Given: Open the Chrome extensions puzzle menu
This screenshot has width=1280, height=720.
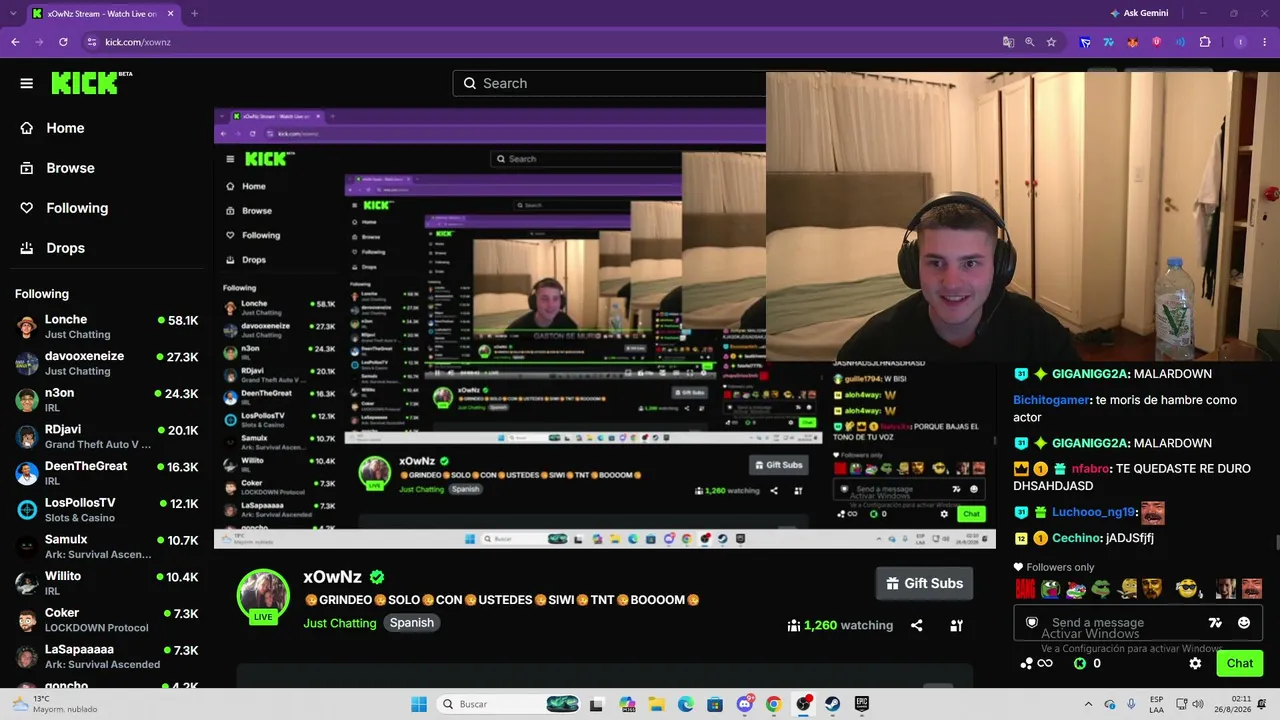Looking at the screenshot, I should (1205, 42).
